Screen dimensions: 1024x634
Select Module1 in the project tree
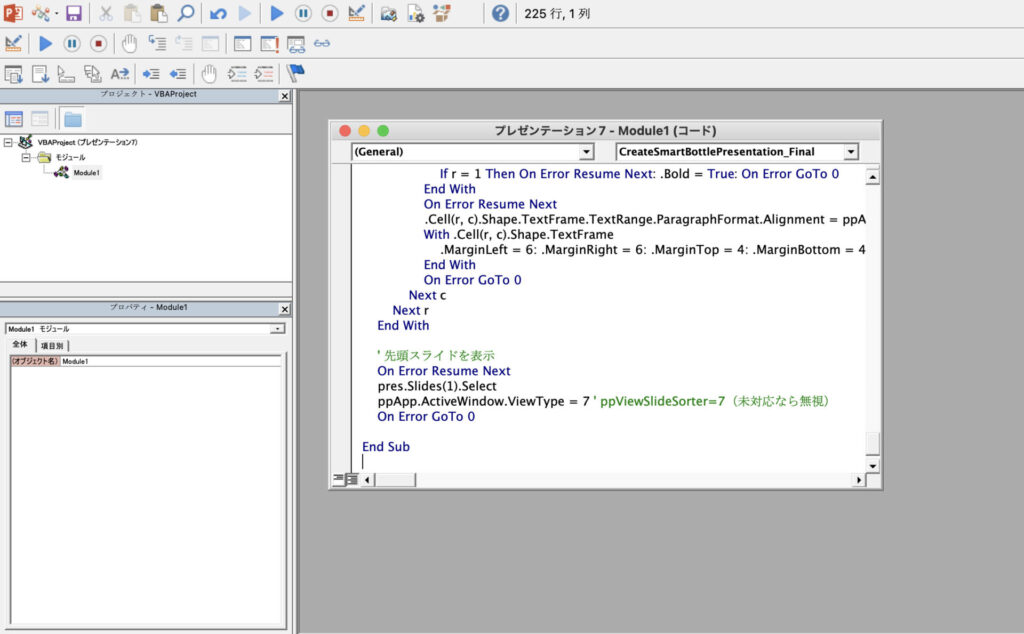[x=86, y=172]
